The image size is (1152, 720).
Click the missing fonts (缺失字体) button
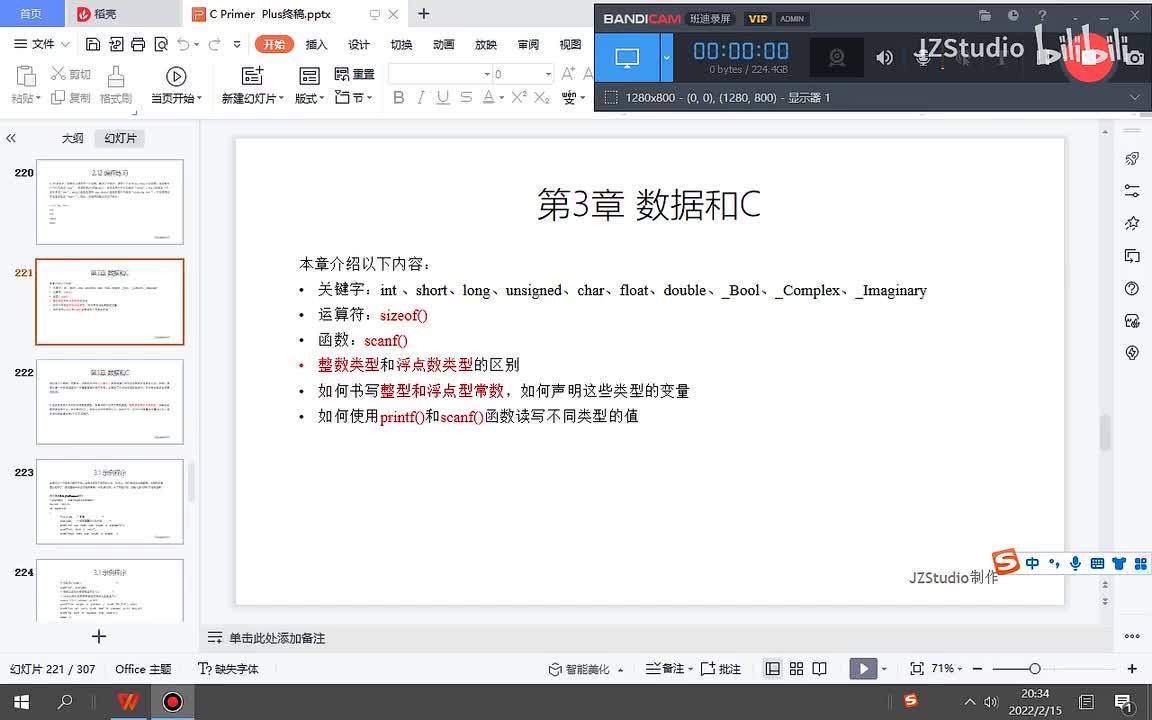coord(228,669)
